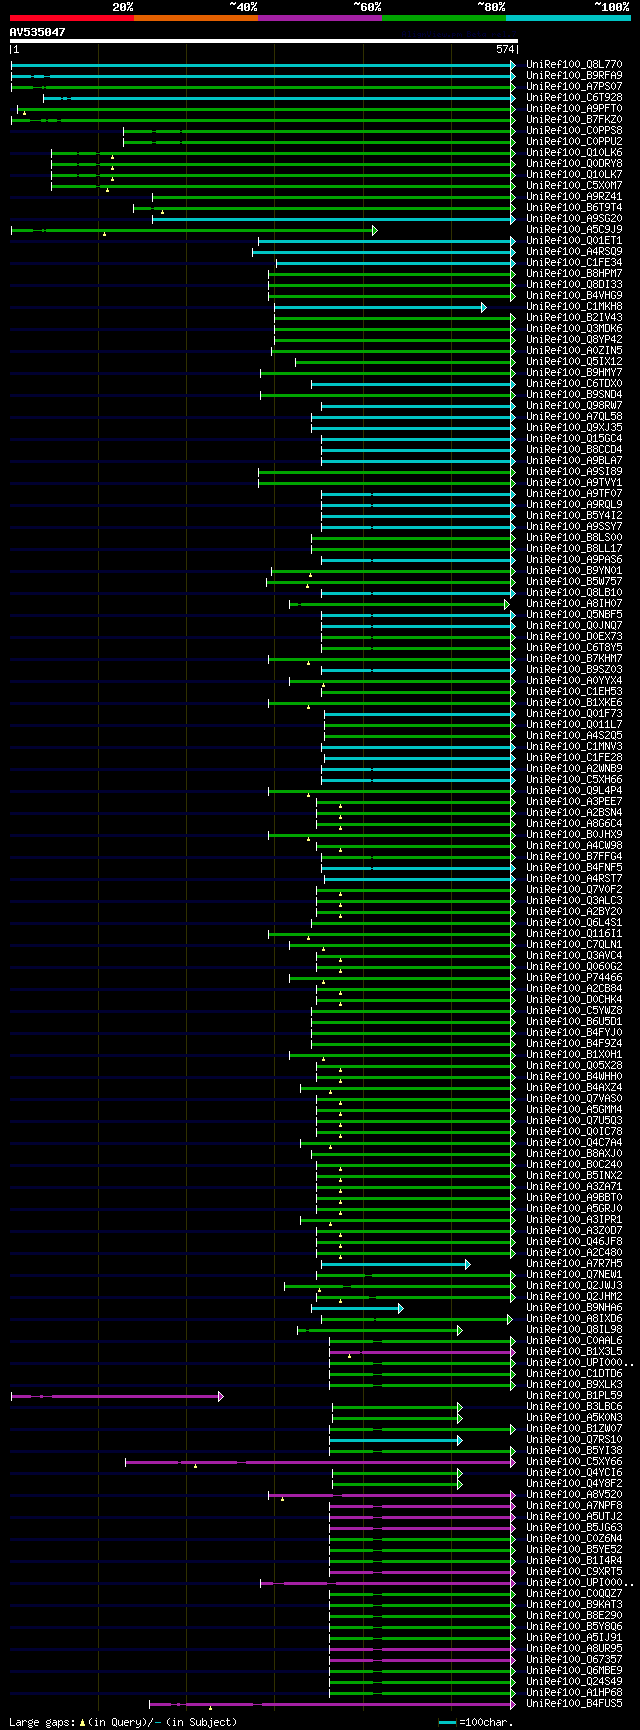Select the UniRef100_A8IH07 label
Image resolution: width=640 pixels, height=1730 pixels.
coord(574,604)
